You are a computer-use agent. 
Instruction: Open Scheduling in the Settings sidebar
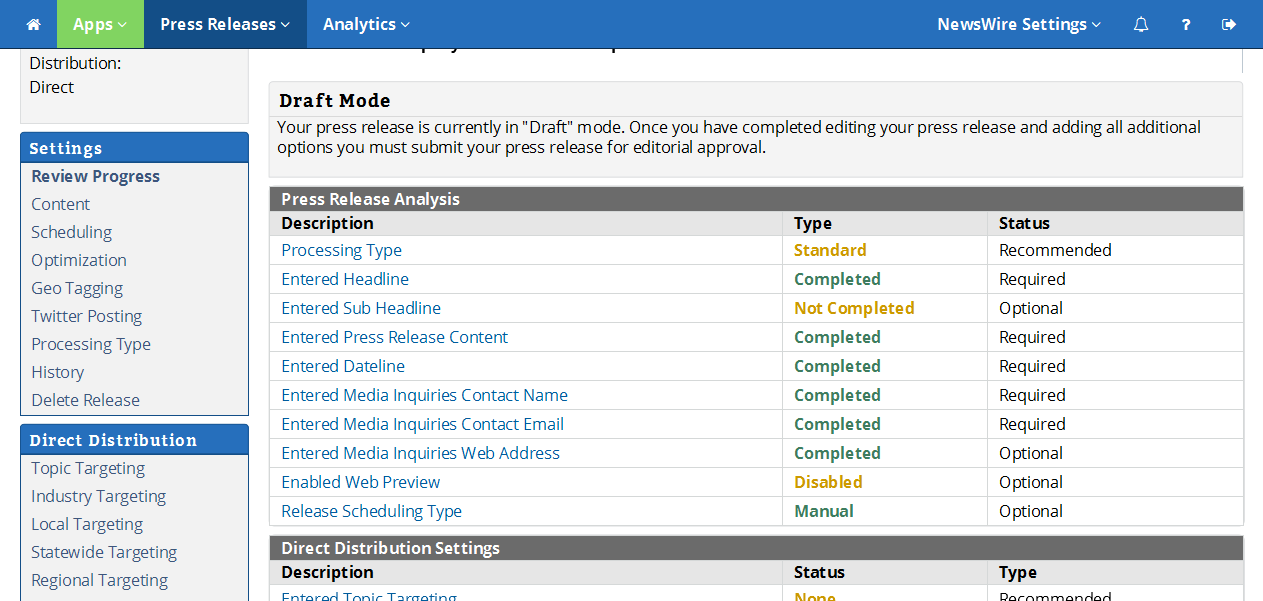tap(71, 232)
